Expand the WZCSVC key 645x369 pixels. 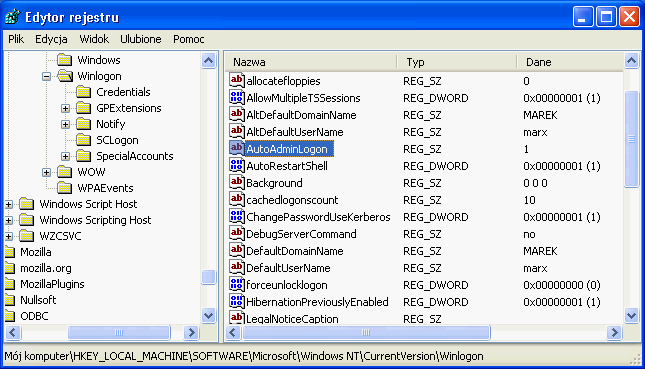coord(9,237)
